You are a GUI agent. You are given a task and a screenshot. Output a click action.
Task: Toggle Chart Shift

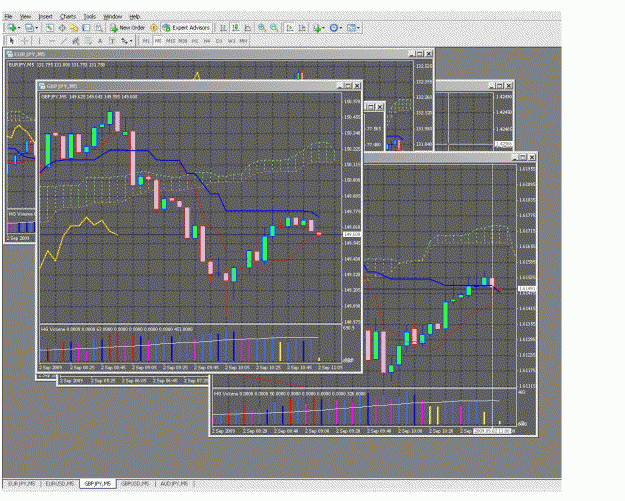[302, 28]
